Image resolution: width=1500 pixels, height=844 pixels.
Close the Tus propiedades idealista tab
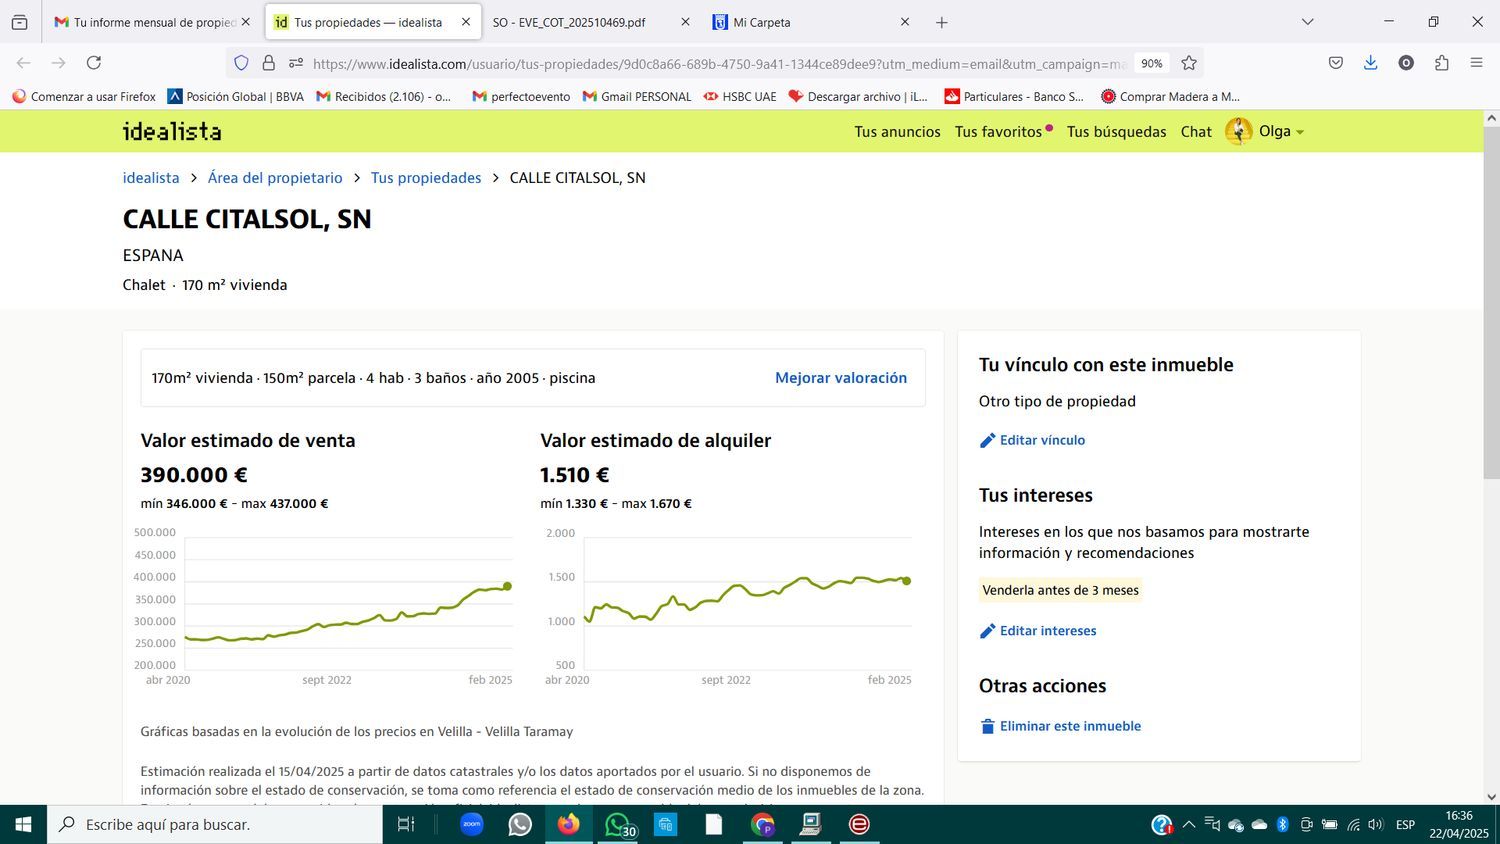tap(466, 22)
